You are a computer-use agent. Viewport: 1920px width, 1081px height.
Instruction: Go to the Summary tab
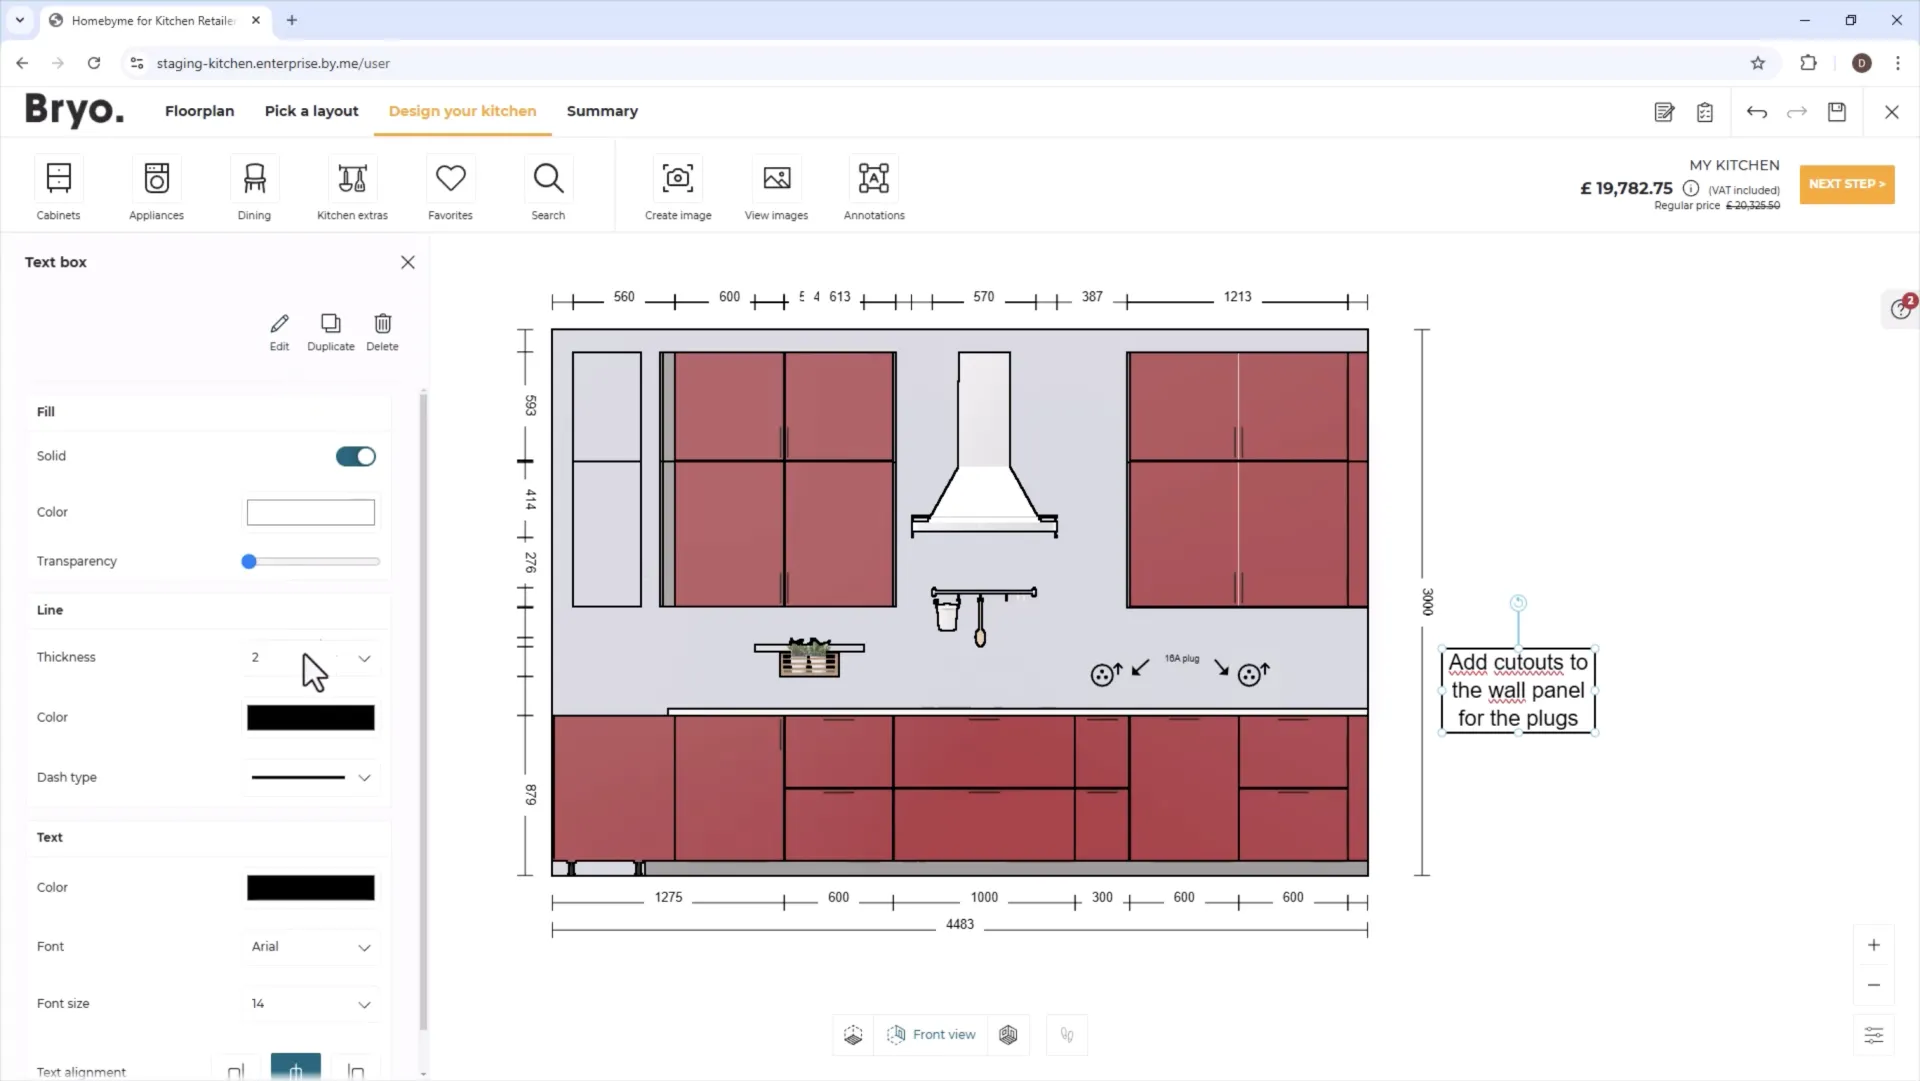[x=602, y=111]
